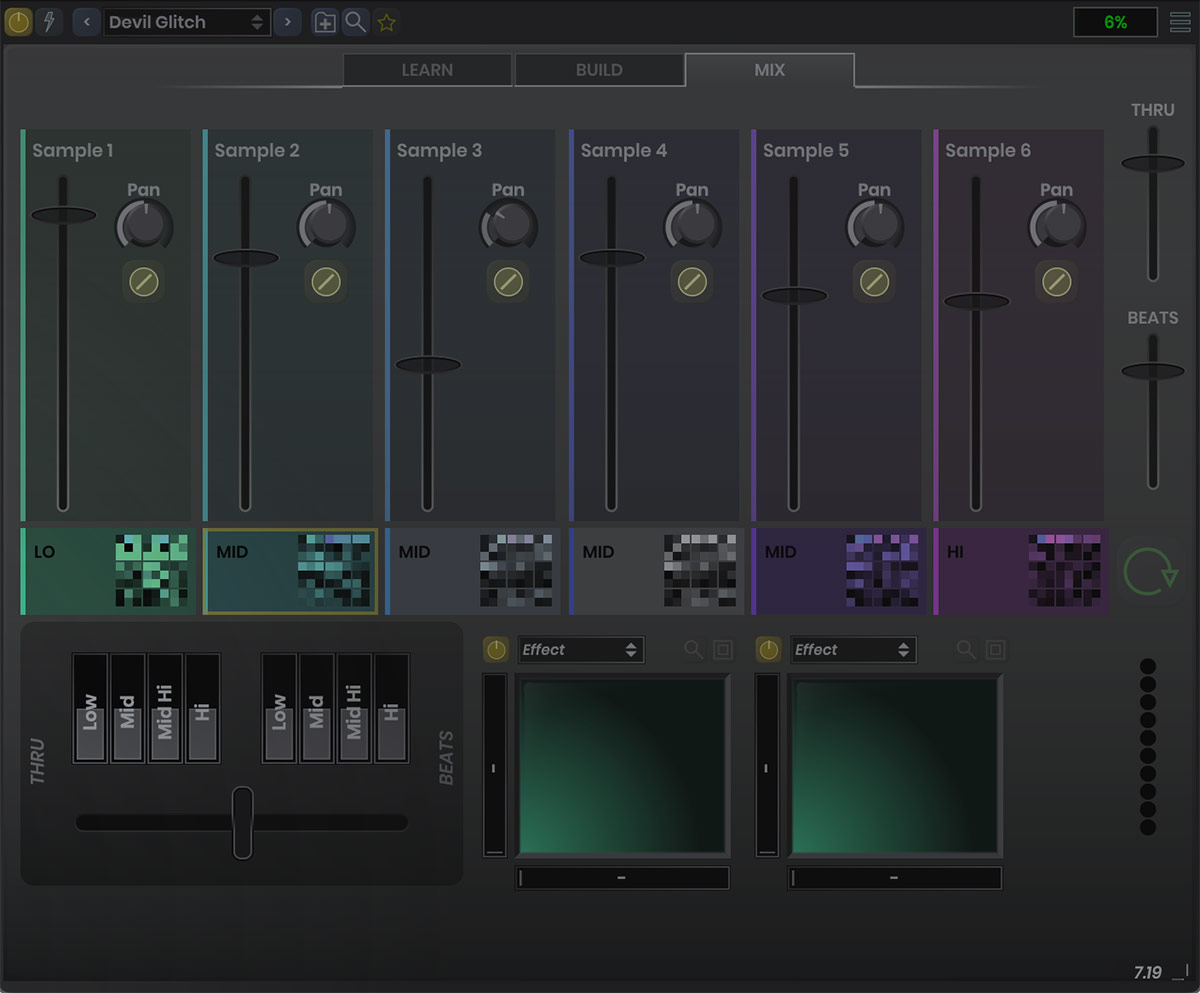Click the loop regenerate icon beside sample waveforms
Image resolution: width=1200 pixels, height=993 pixels.
[1152, 571]
